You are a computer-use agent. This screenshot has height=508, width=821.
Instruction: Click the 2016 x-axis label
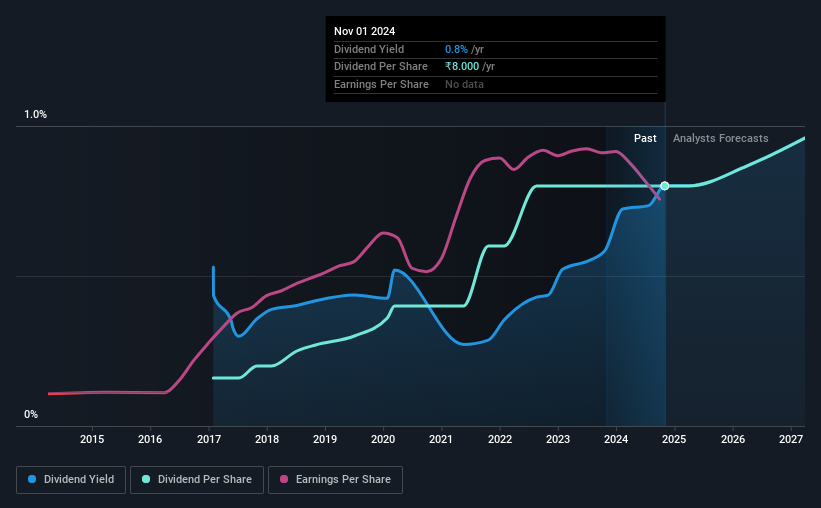(x=150, y=439)
